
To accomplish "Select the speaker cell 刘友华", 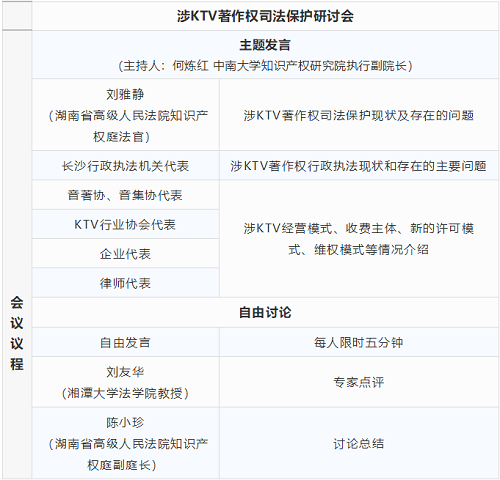I will pos(126,382).
